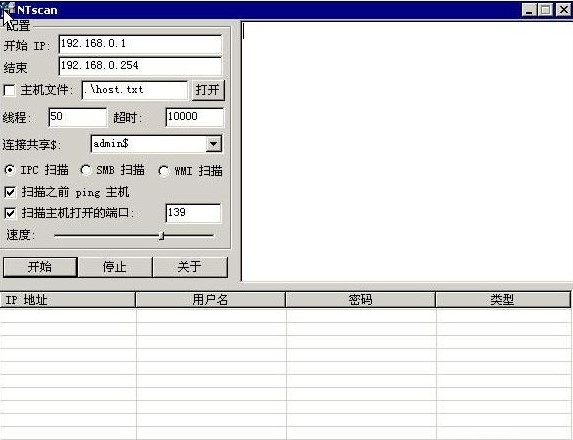The width and height of the screenshot is (573, 440).
Task: Maximize the NTscan window
Action: pyautogui.click(x=546, y=10)
